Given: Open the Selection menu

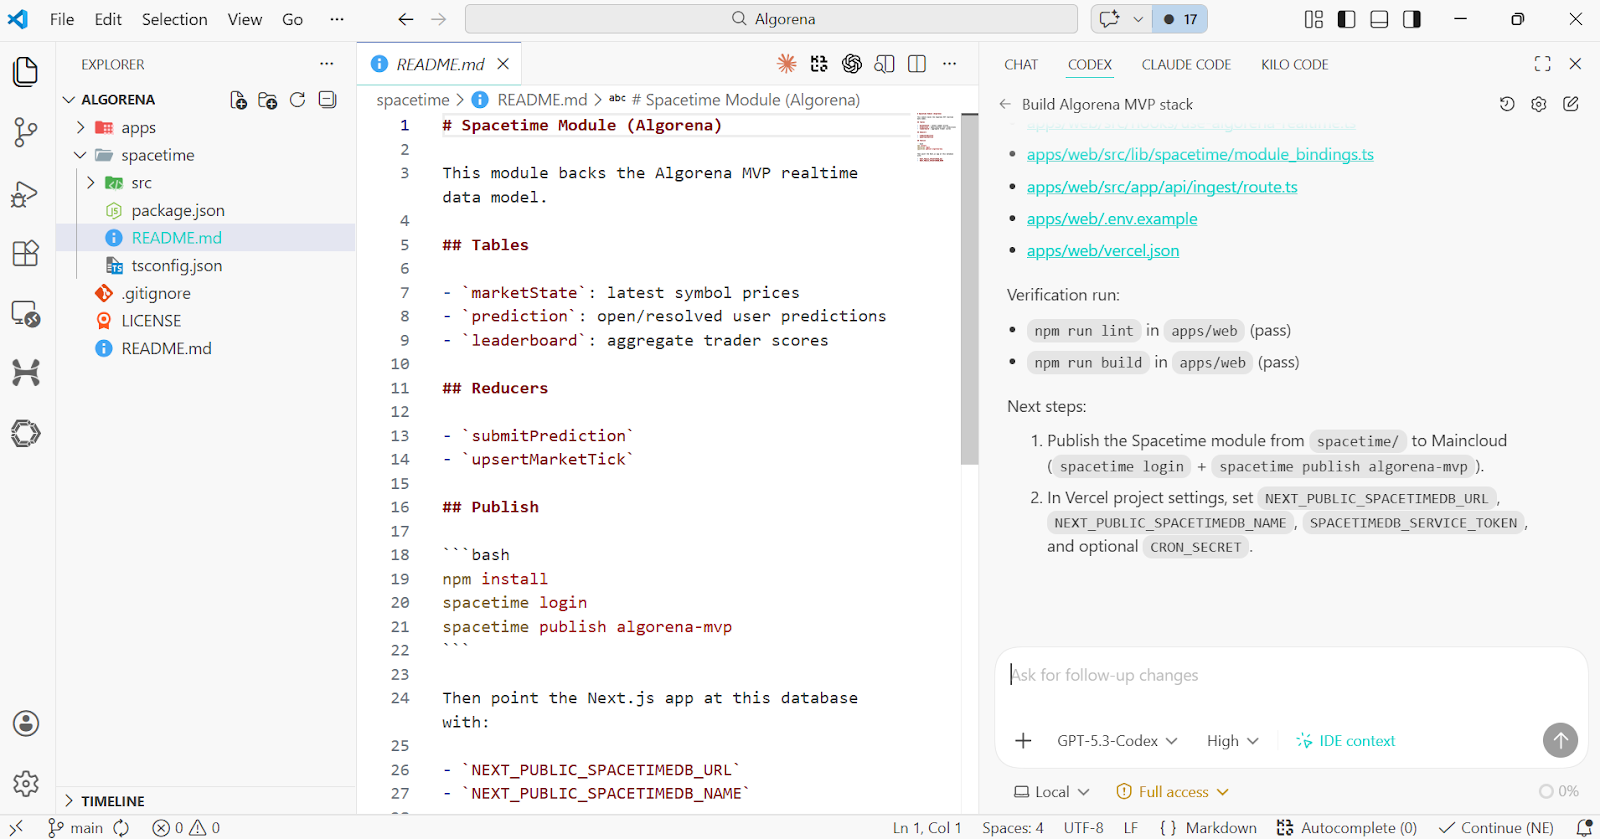Looking at the screenshot, I should pyautogui.click(x=174, y=19).
